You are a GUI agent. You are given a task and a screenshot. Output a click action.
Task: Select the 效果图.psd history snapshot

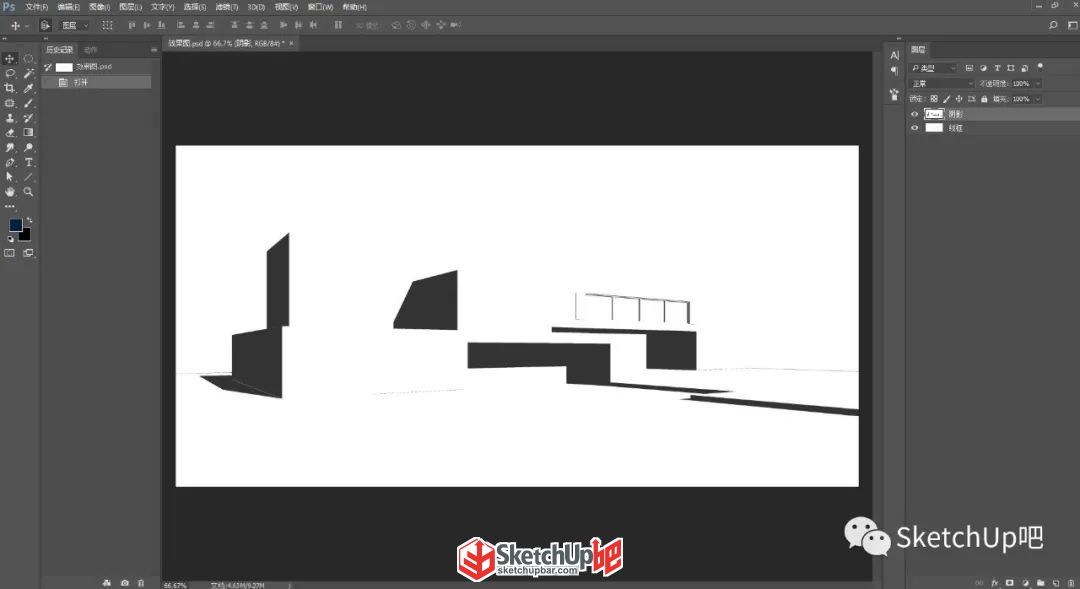pos(96,67)
